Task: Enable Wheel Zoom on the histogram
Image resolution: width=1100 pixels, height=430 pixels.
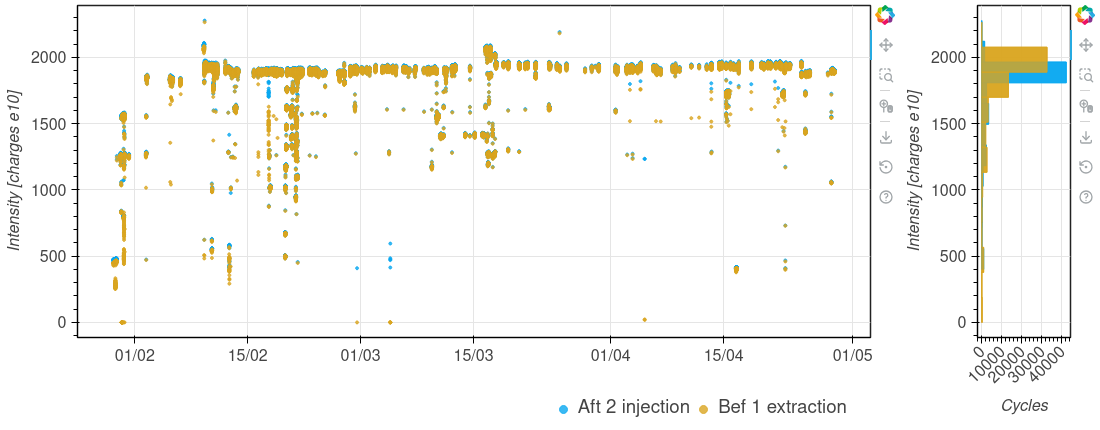Action: 1085,106
